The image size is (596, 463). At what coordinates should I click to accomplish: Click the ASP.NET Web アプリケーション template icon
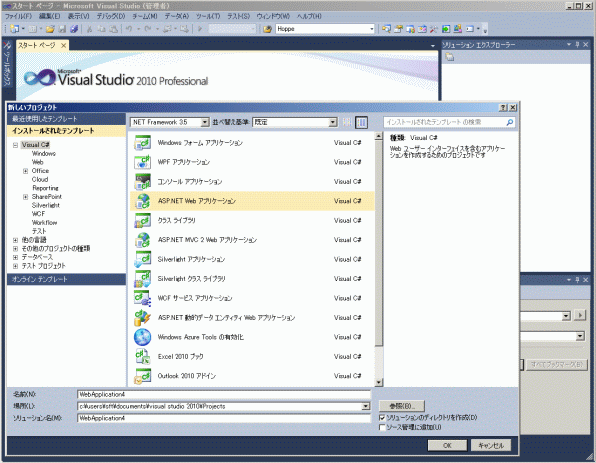(143, 201)
